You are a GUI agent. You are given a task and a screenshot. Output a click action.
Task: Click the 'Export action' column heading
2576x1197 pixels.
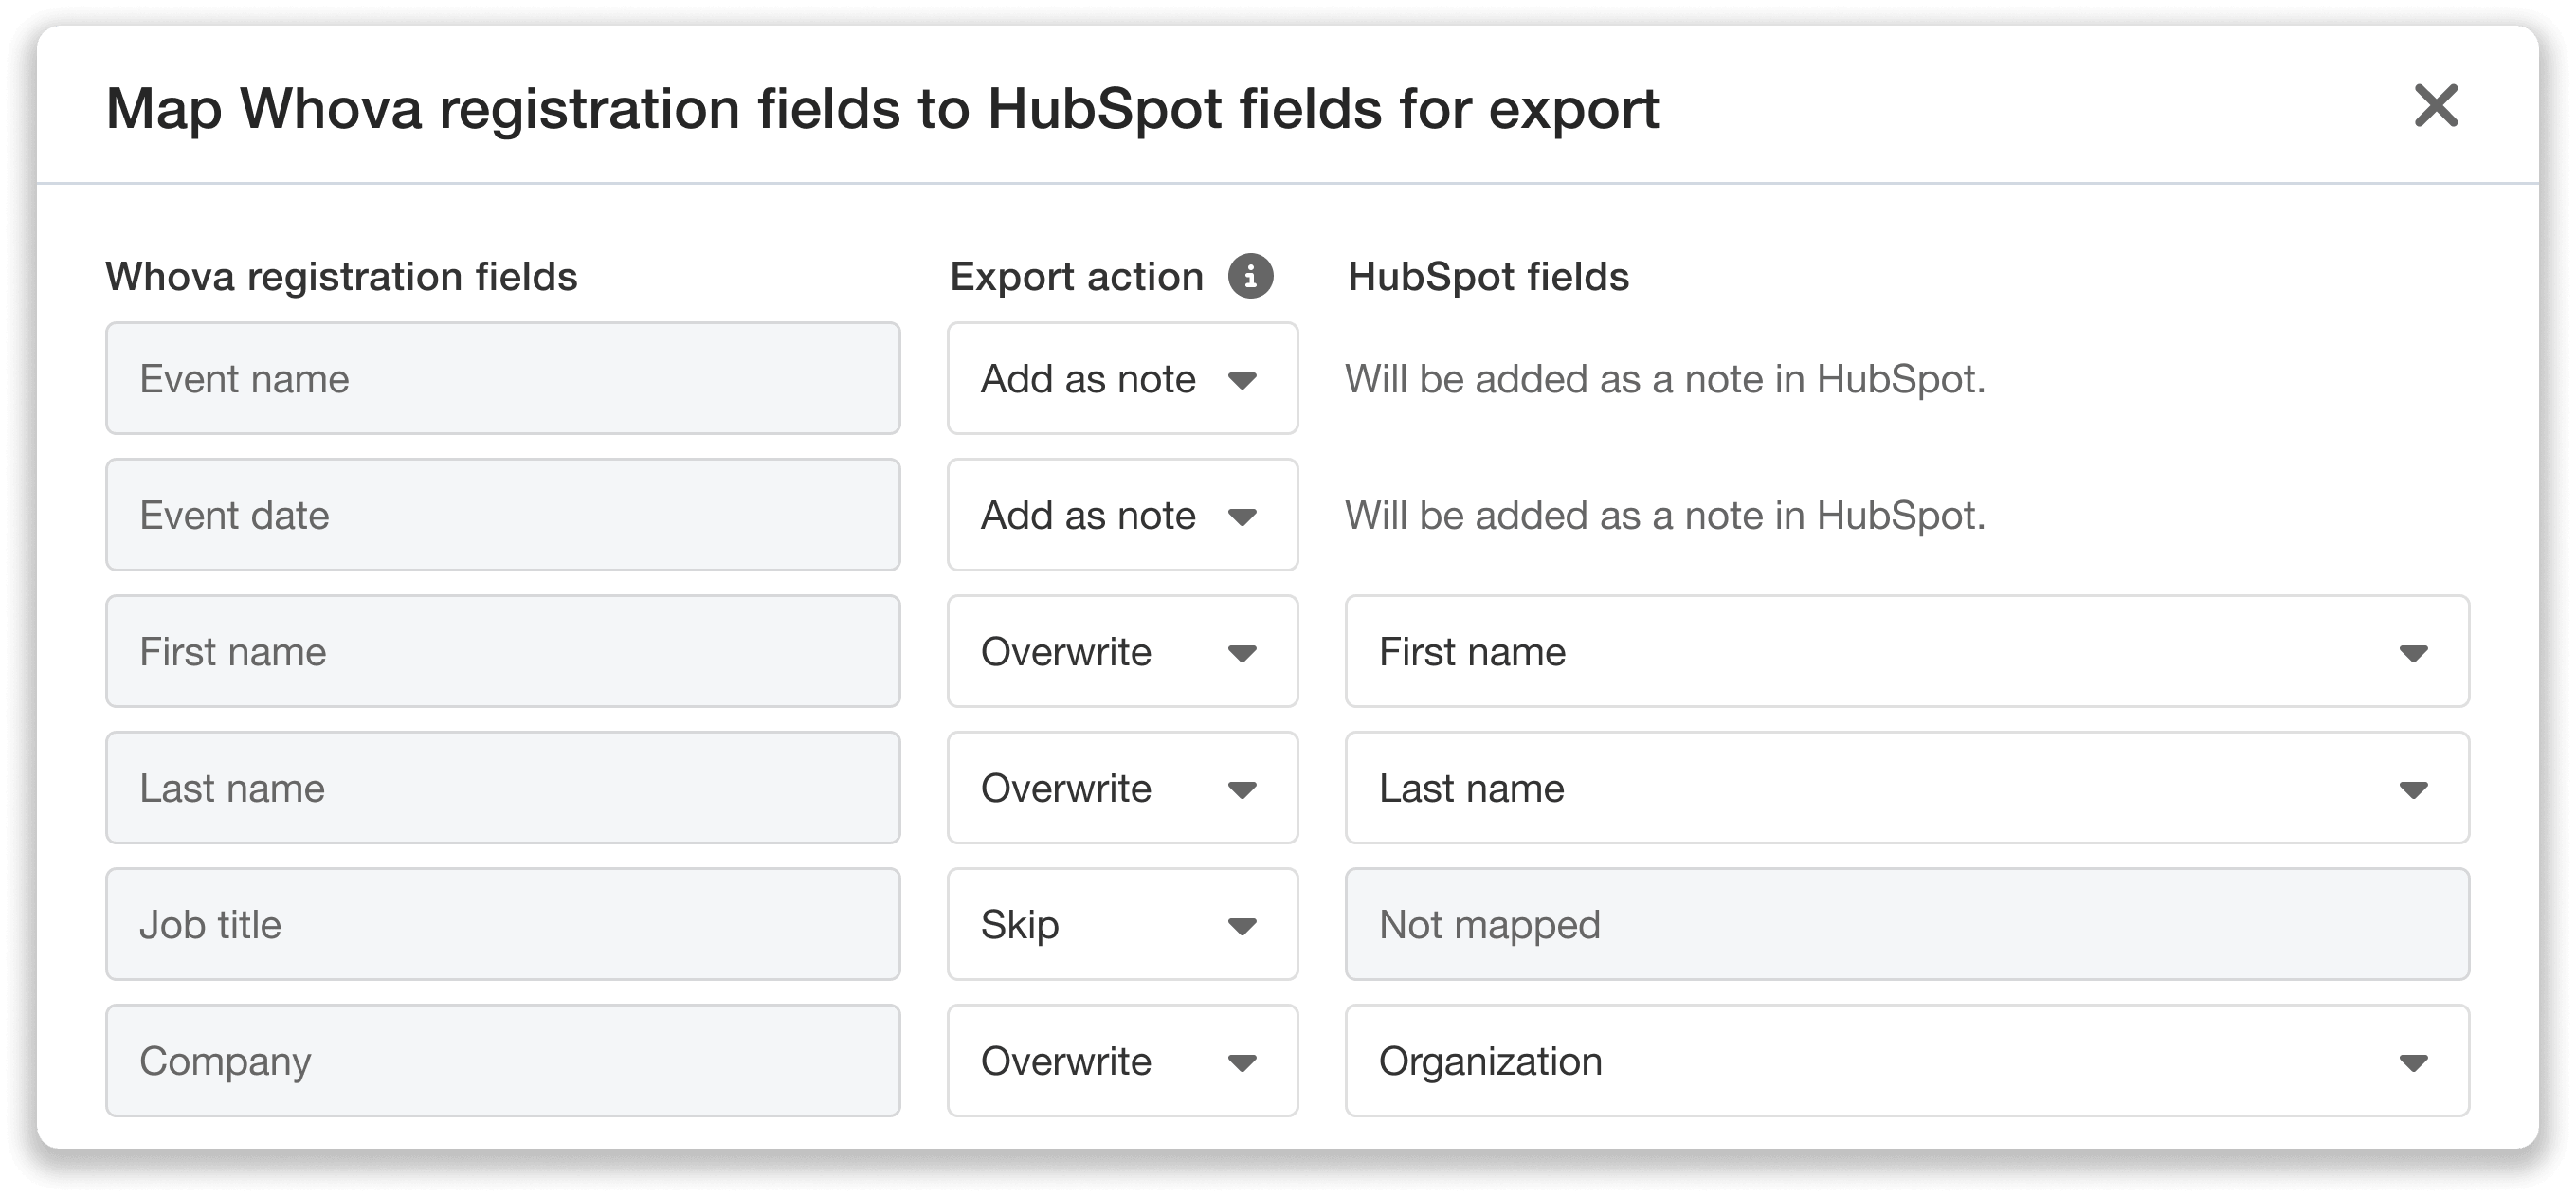click(1076, 277)
